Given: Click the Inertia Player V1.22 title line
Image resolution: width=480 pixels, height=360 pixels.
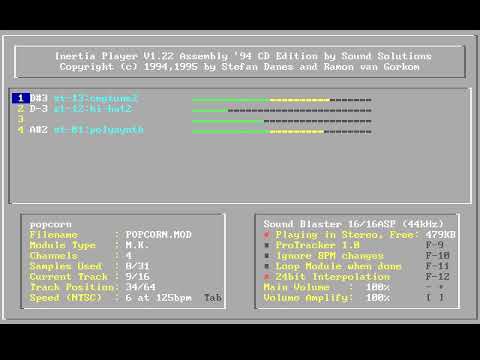Looking at the screenshot, I should pyautogui.click(x=243, y=56).
